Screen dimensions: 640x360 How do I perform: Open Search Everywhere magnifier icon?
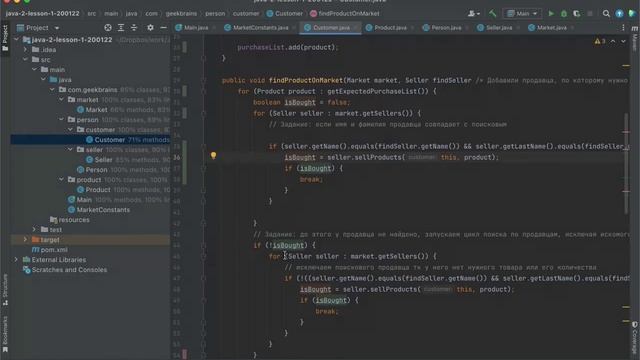tap(606, 13)
